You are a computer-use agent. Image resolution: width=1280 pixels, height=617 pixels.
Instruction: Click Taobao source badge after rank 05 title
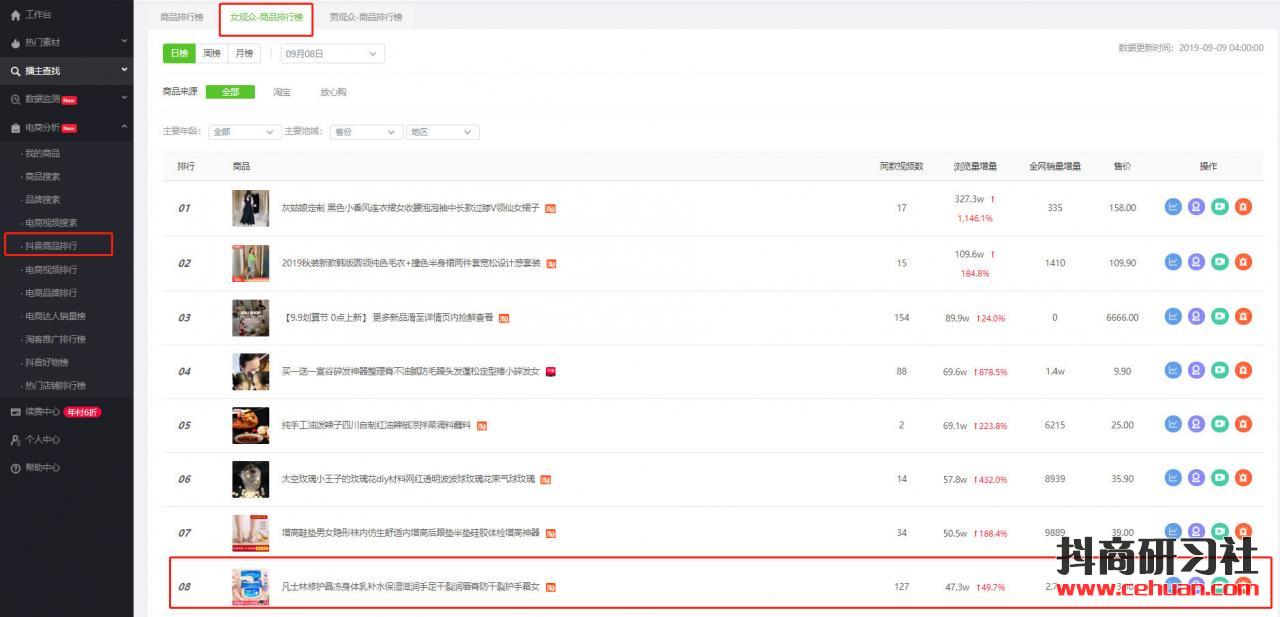(482, 426)
